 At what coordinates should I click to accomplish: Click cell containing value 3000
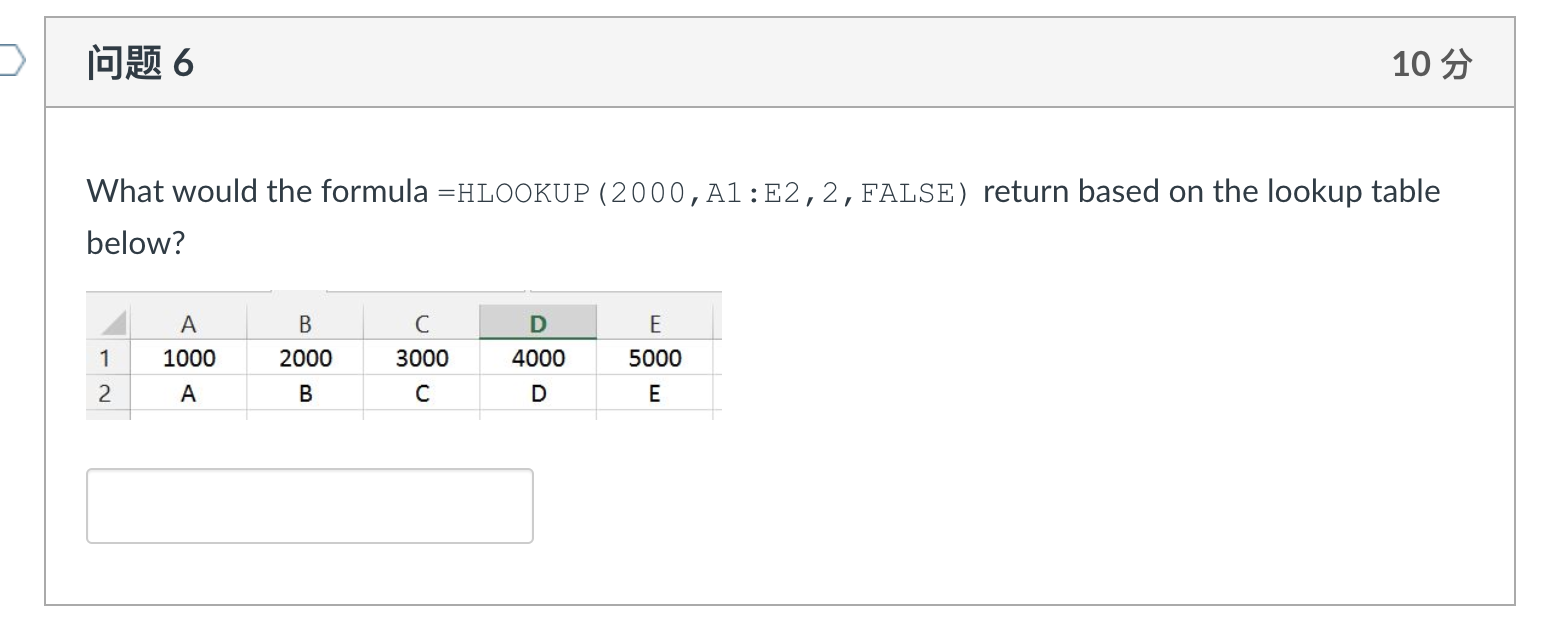422,357
